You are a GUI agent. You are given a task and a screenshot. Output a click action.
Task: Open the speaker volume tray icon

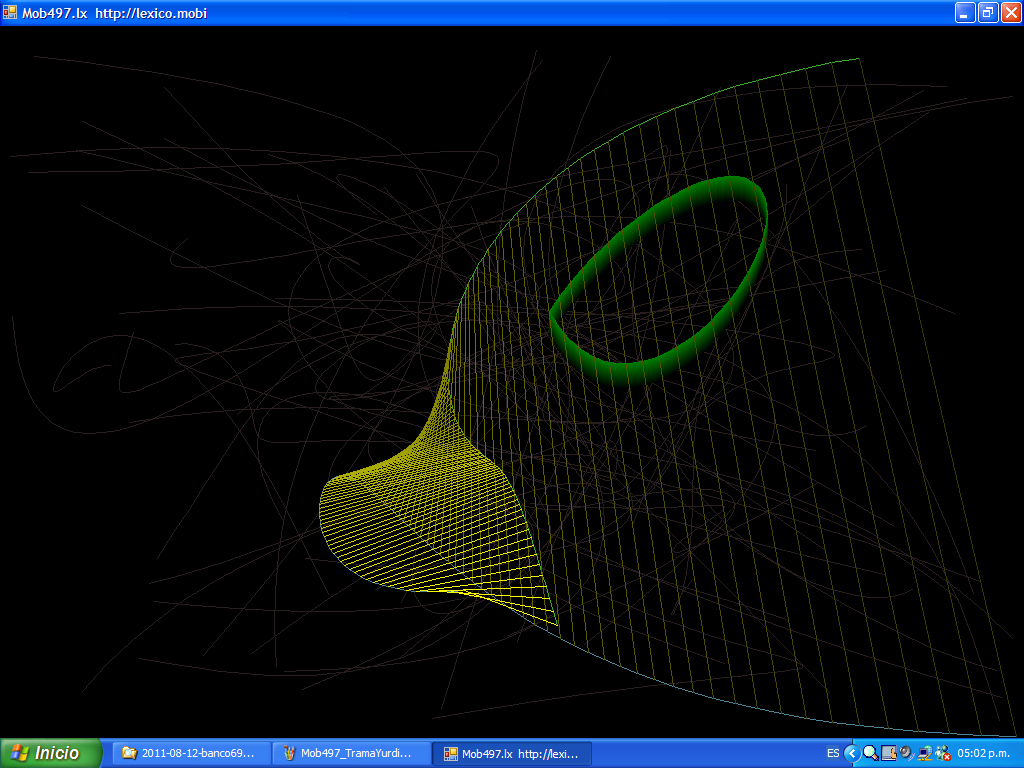(906, 753)
